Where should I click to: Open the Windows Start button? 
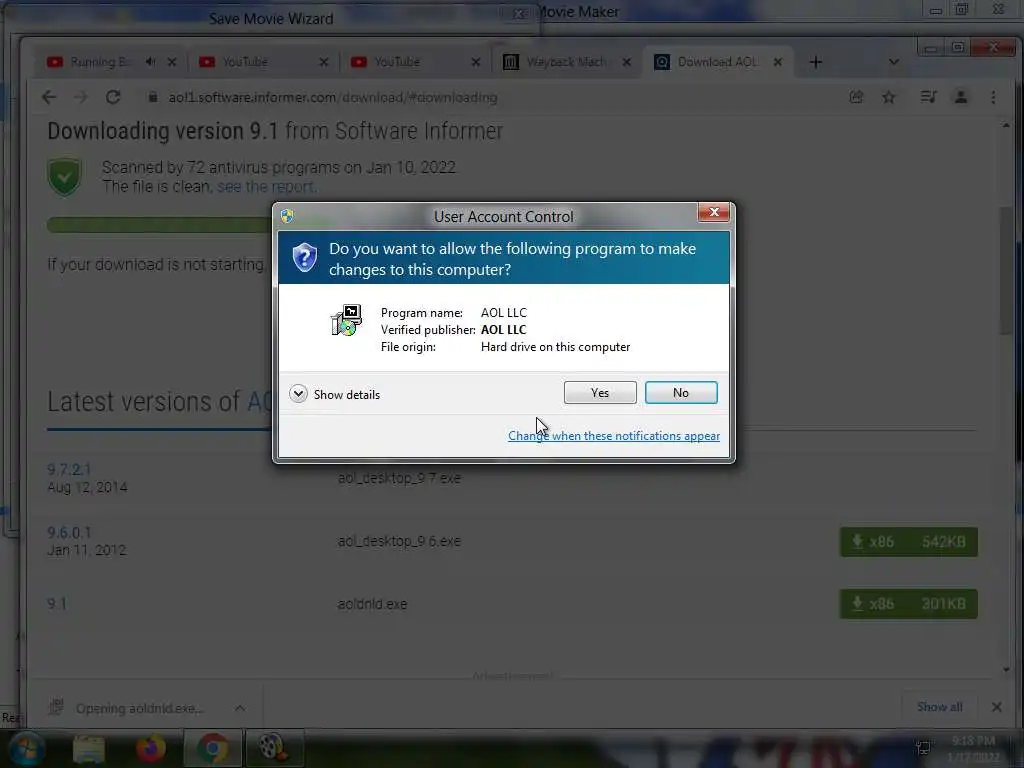[x=26, y=748]
